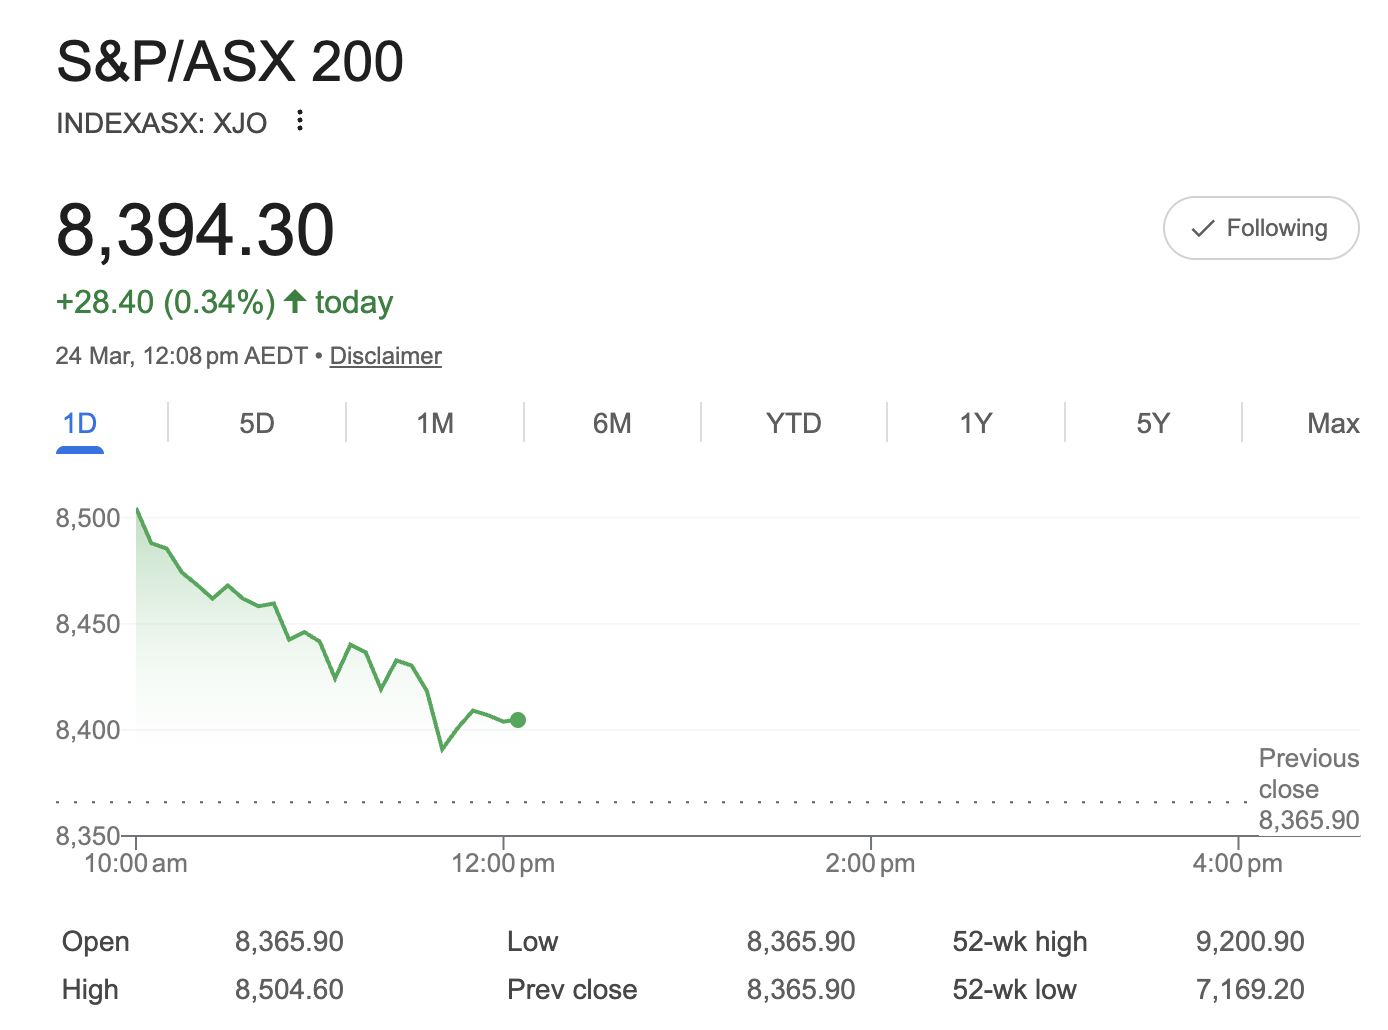
Task: Select the YTD chart tab
Action: [x=793, y=424]
